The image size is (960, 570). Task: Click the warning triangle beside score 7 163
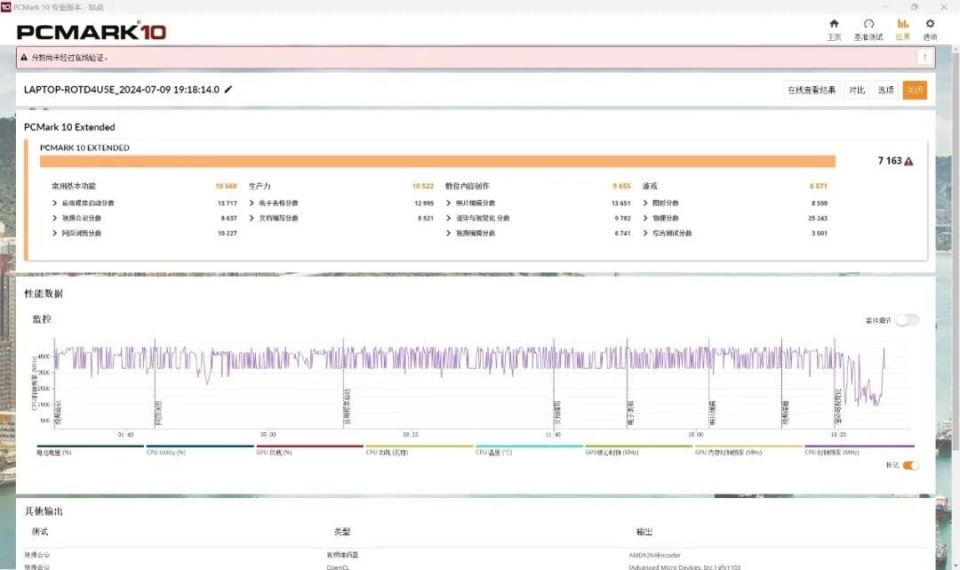[909, 161]
